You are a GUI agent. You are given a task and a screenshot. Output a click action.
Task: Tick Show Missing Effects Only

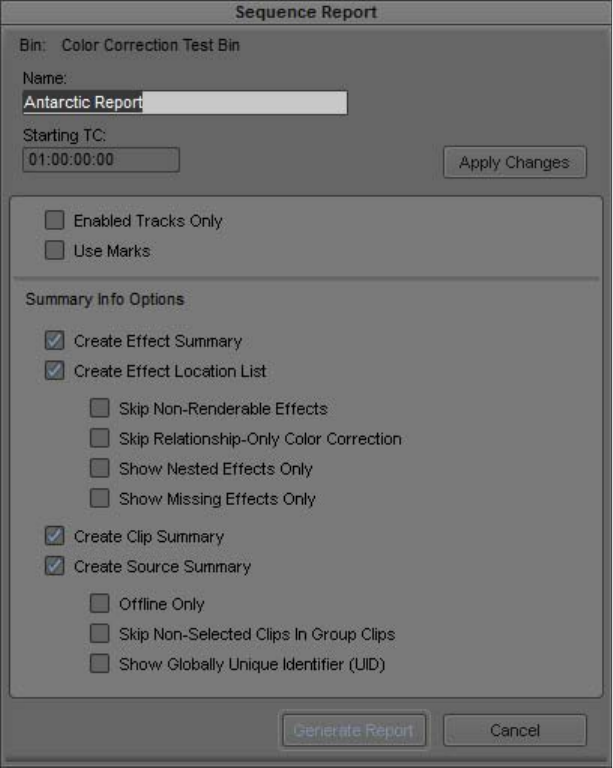coord(99,498)
